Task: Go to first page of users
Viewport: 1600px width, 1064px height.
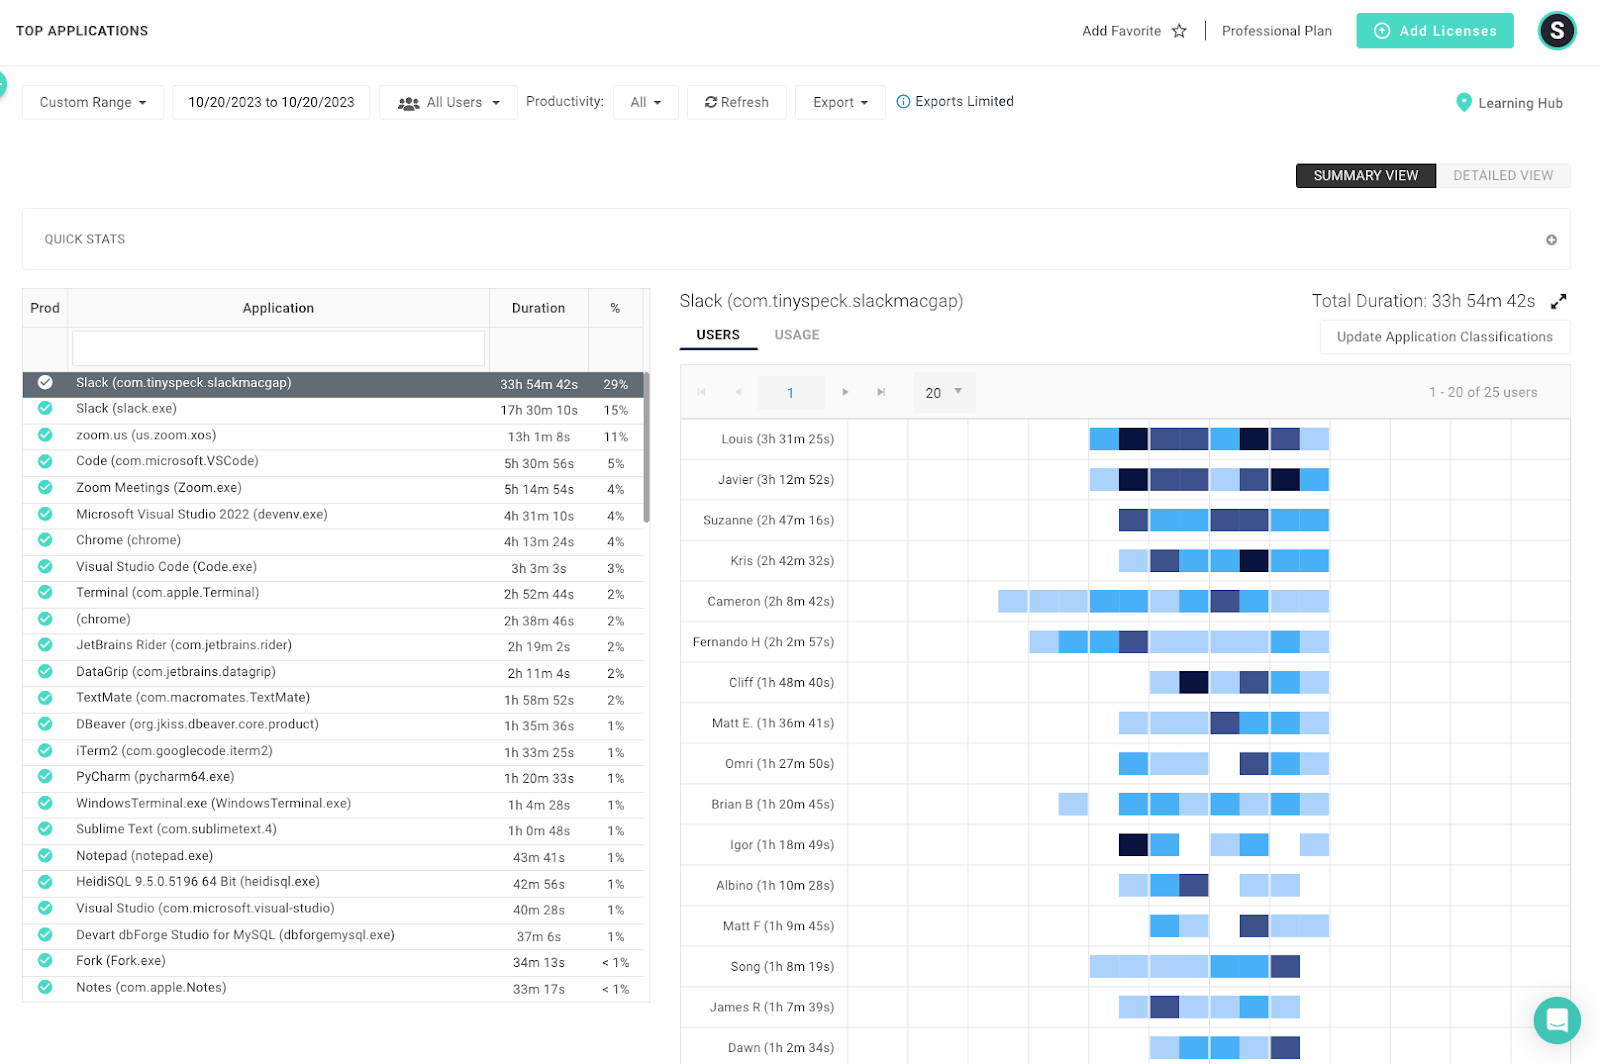Action: 702,392
